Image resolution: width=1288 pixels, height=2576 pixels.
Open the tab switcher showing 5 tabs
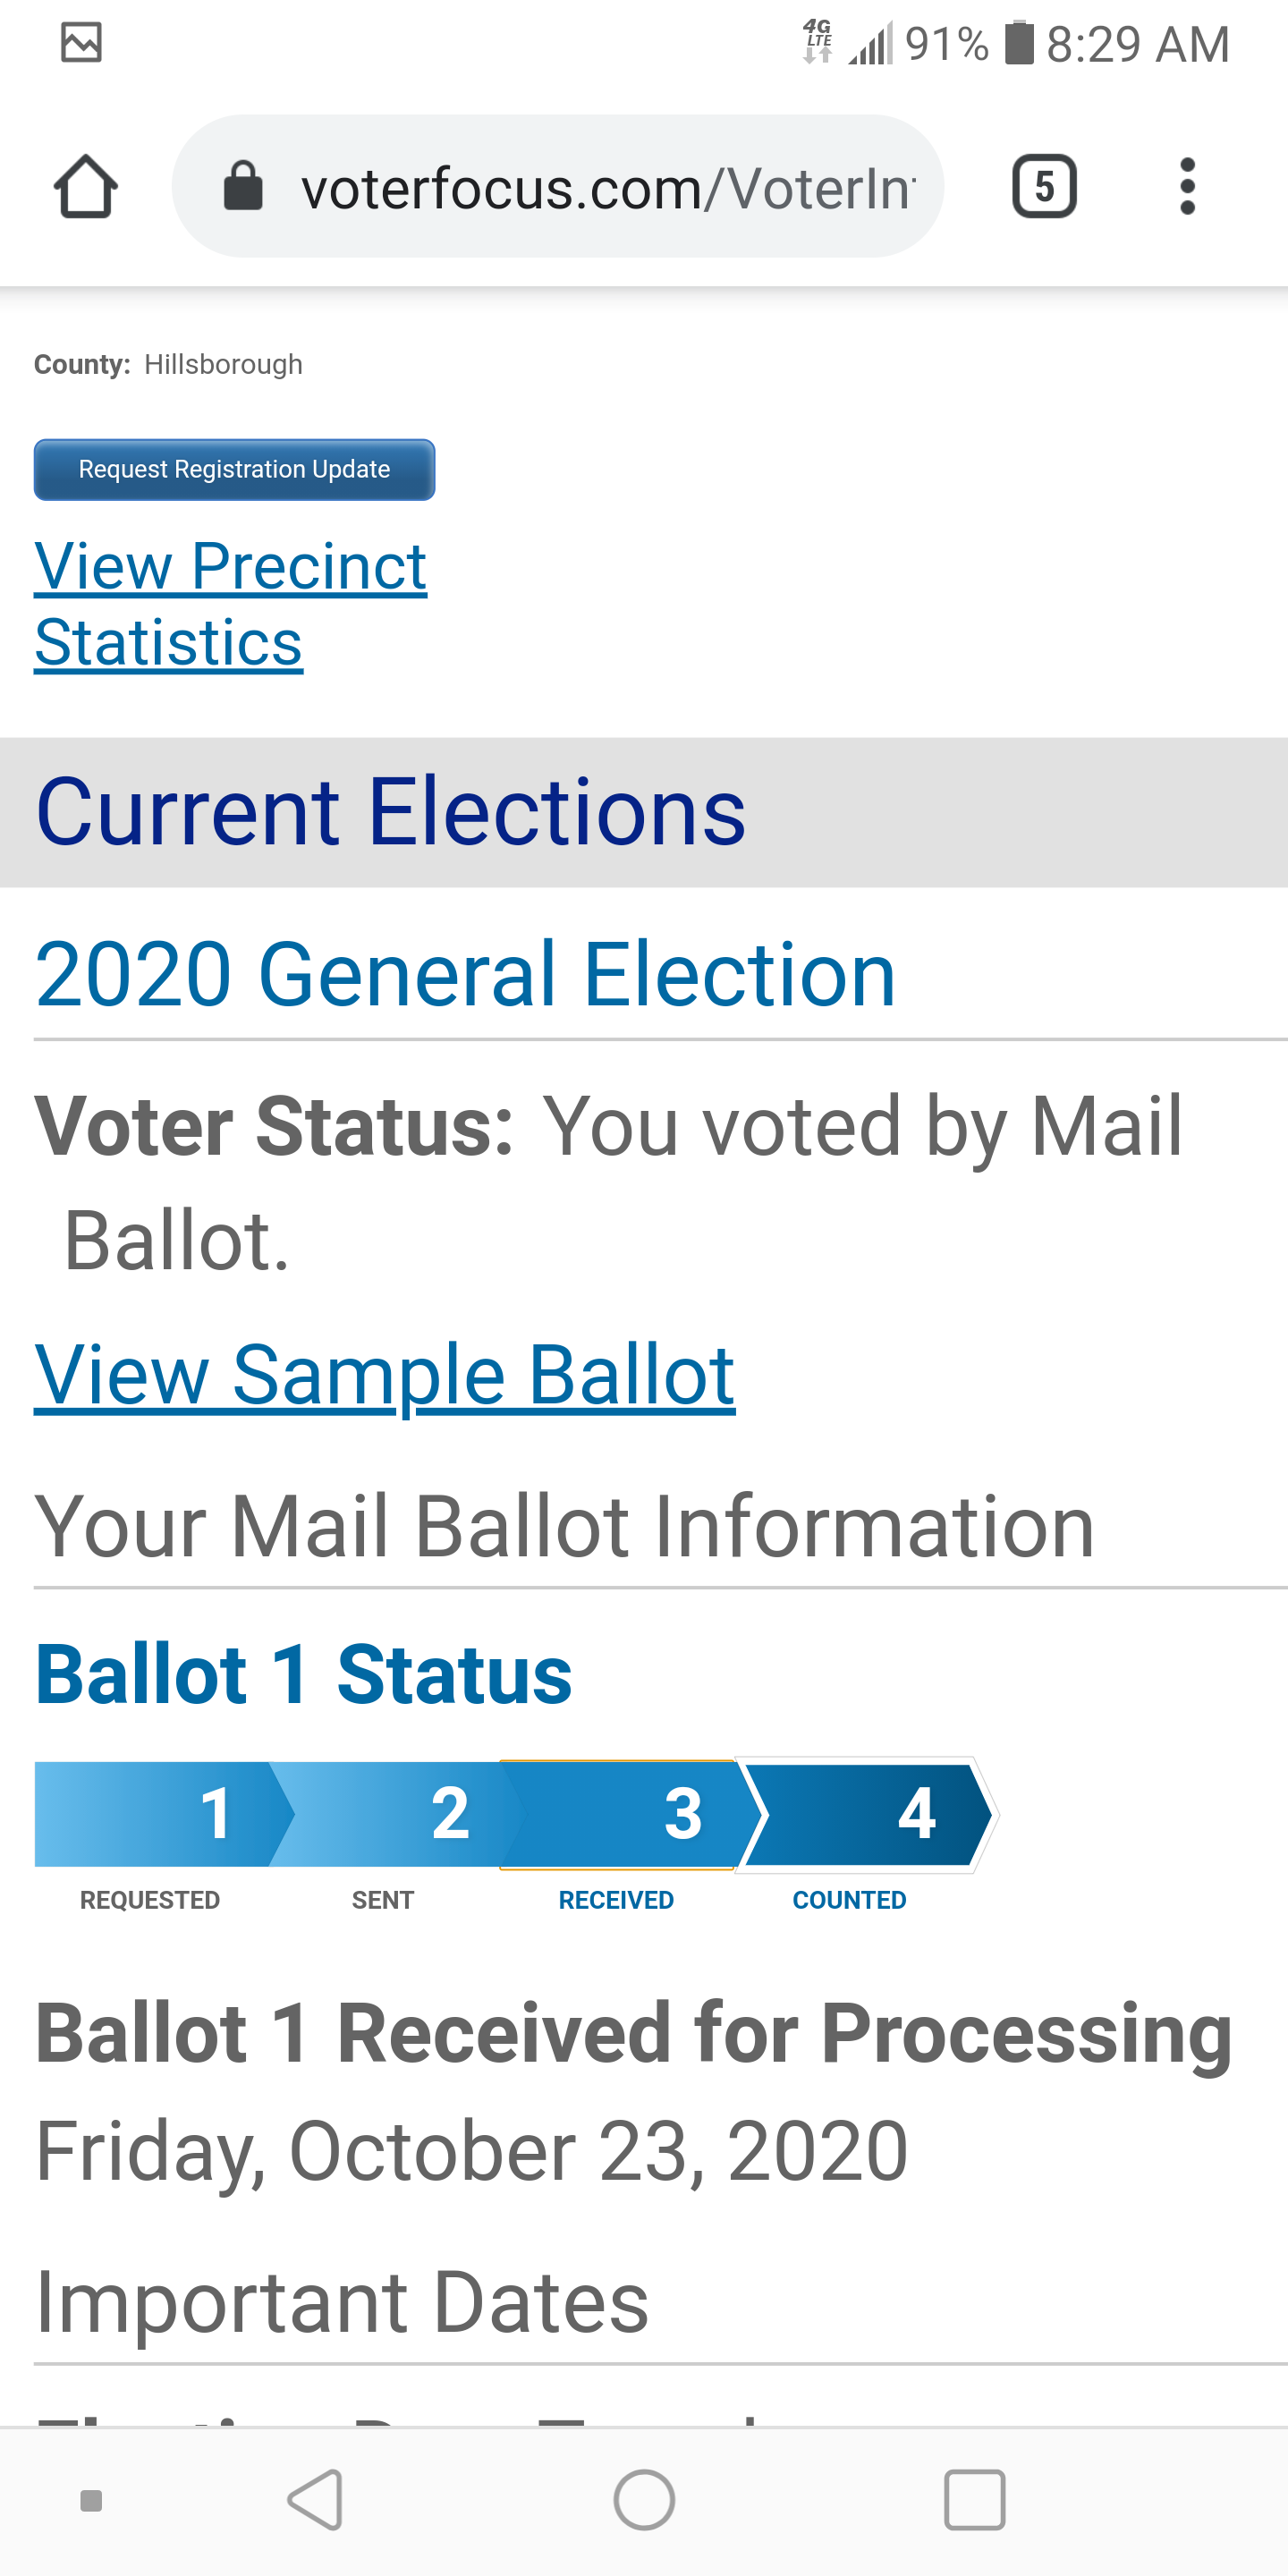click(x=1044, y=187)
